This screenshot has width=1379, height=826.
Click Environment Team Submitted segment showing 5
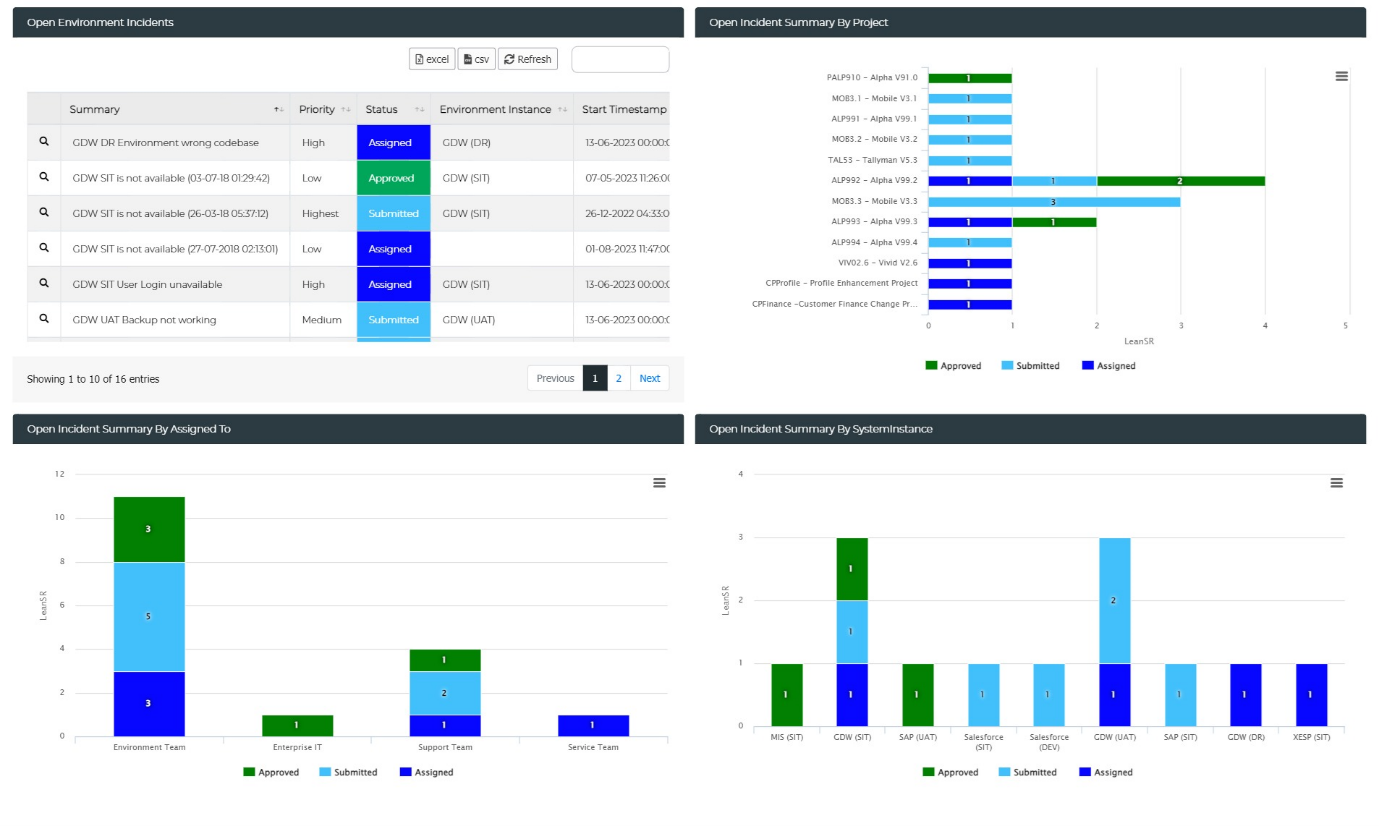point(149,617)
